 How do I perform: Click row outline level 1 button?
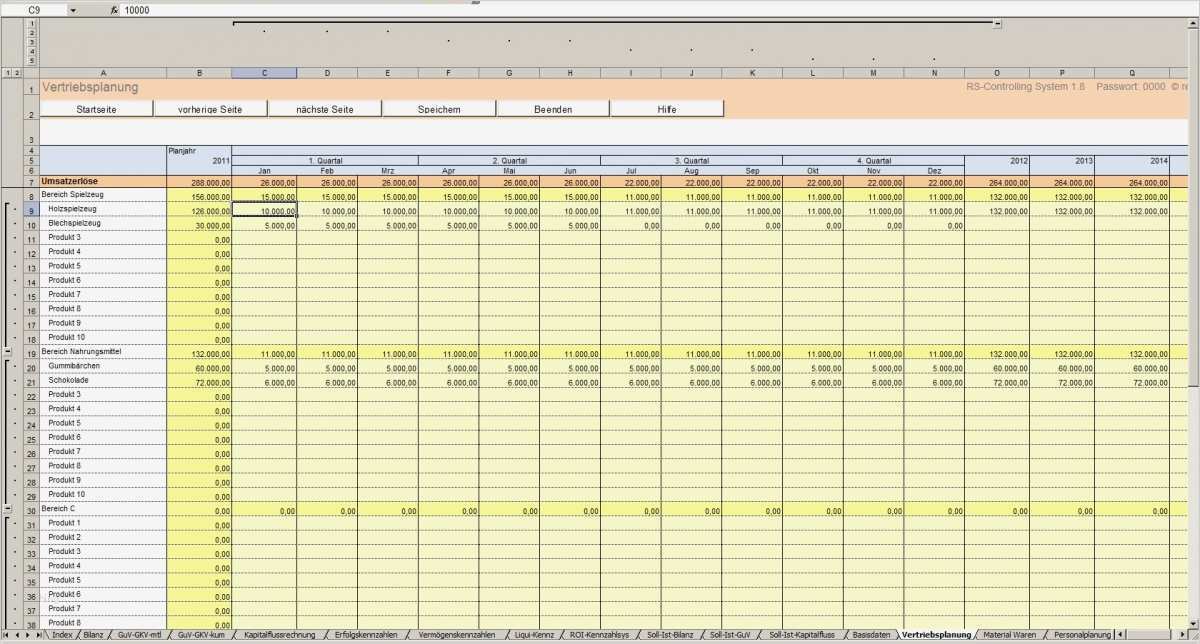point(32,23)
